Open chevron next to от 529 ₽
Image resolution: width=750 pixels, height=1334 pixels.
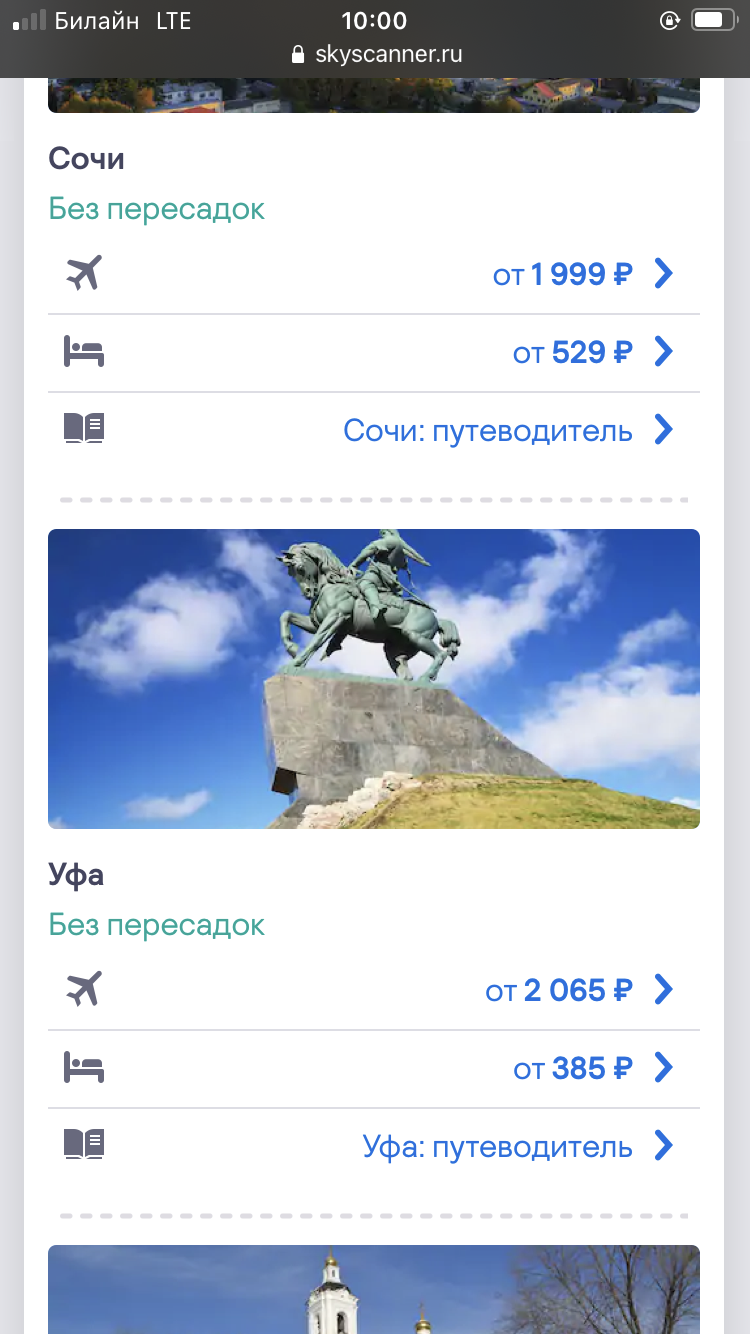tap(663, 352)
